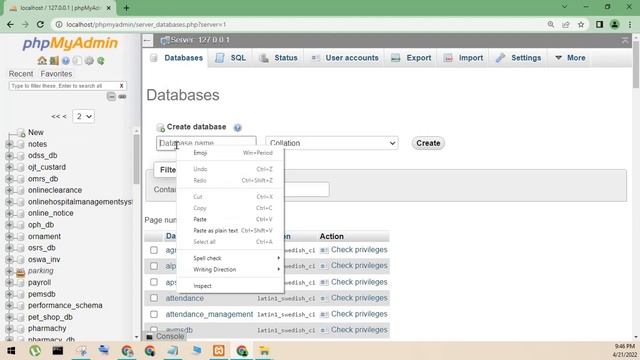
Task: Collapse all tree items icon
Action: tap(111, 96)
